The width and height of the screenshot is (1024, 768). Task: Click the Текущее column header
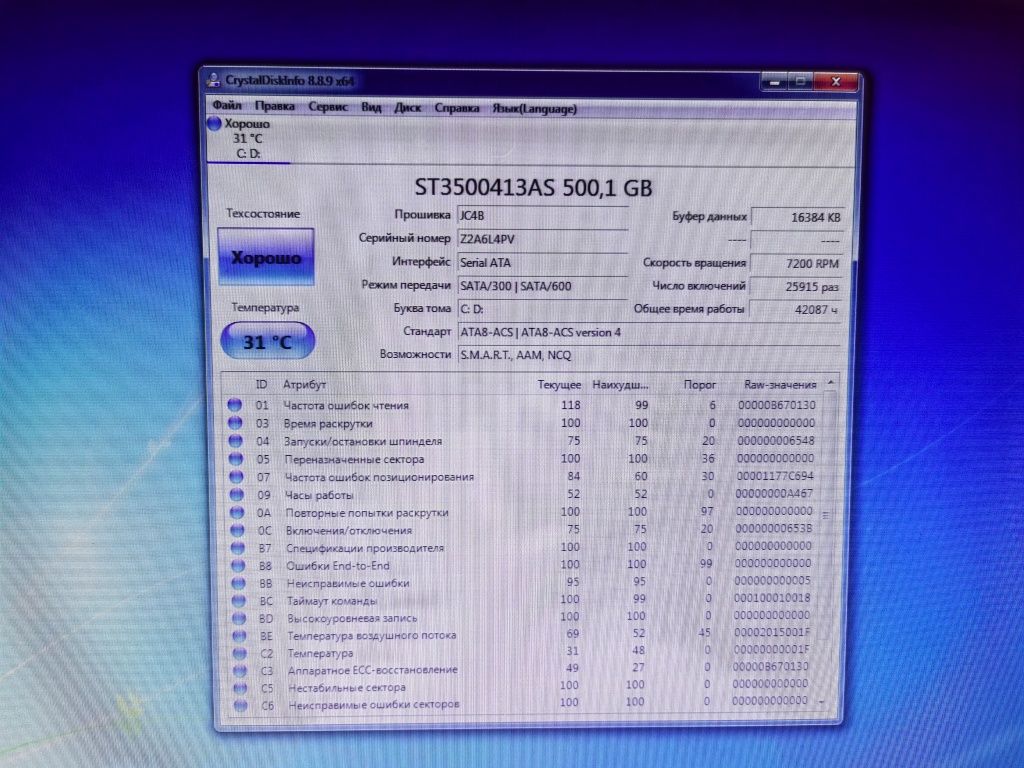pyautogui.click(x=559, y=385)
